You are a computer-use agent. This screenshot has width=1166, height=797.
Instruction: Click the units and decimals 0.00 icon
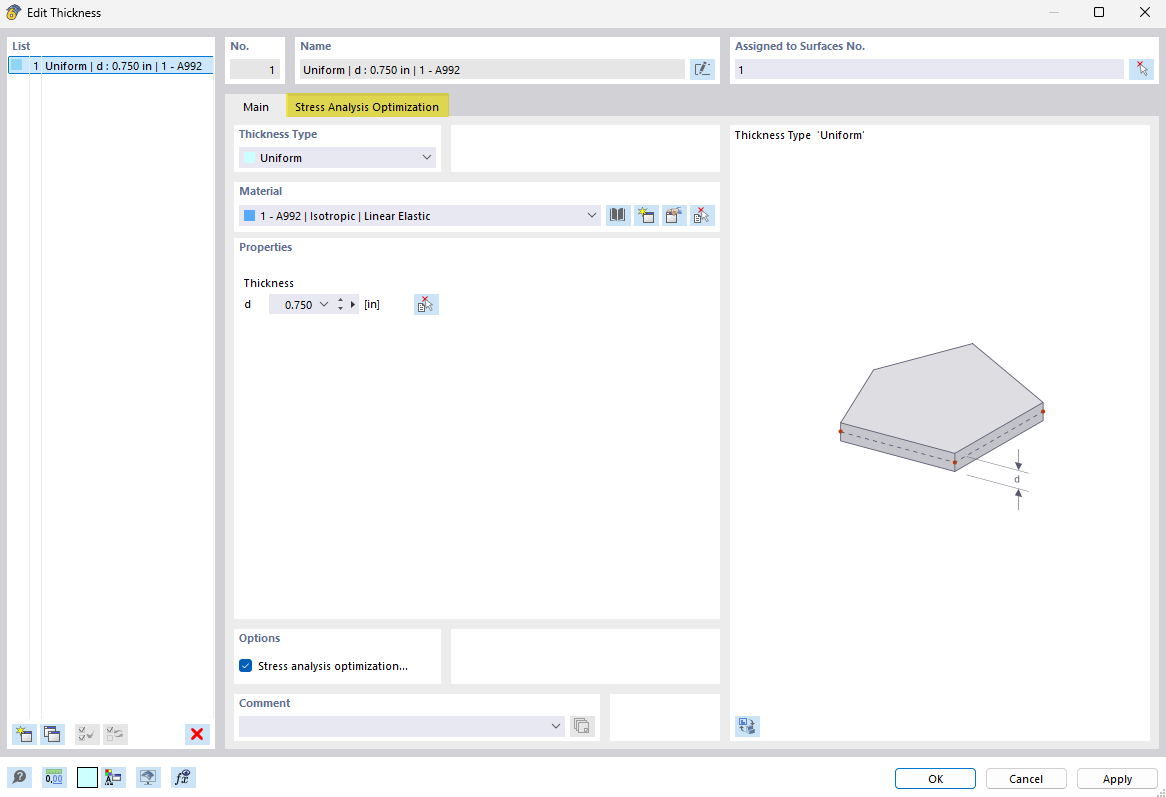click(x=54, y=778)
